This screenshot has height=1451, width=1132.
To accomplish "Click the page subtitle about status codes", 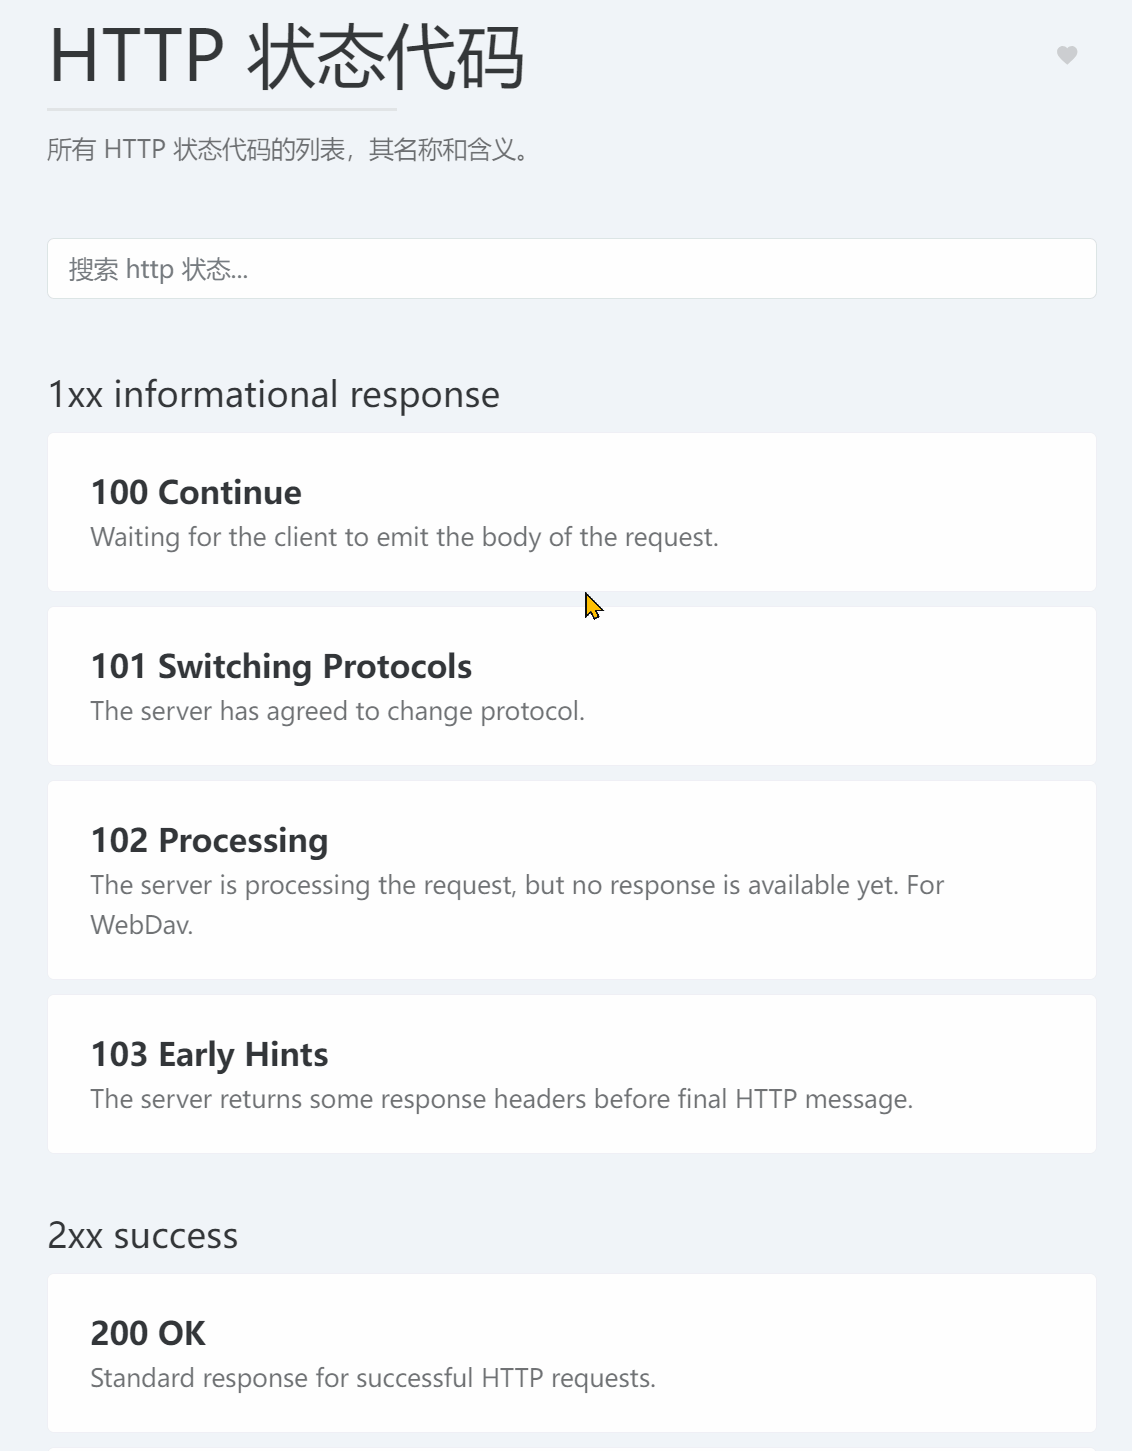I will click(x=288, y=150).
